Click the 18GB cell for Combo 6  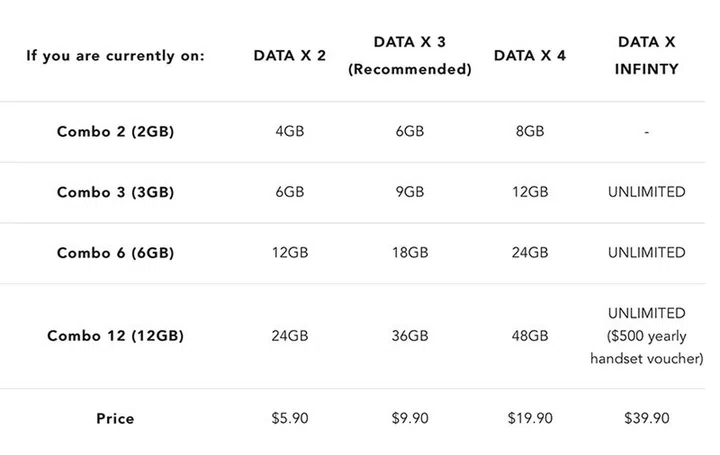[x=409, y=253]
